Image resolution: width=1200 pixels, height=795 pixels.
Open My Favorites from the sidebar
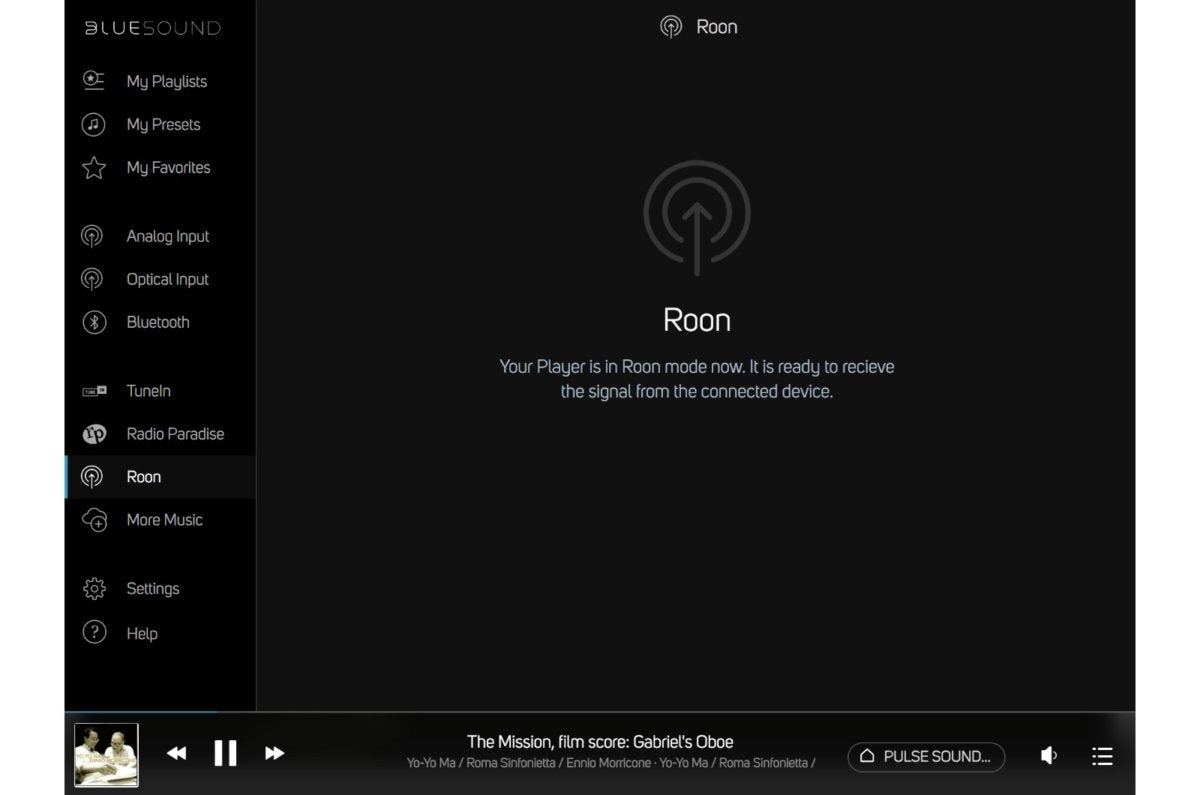168,167
